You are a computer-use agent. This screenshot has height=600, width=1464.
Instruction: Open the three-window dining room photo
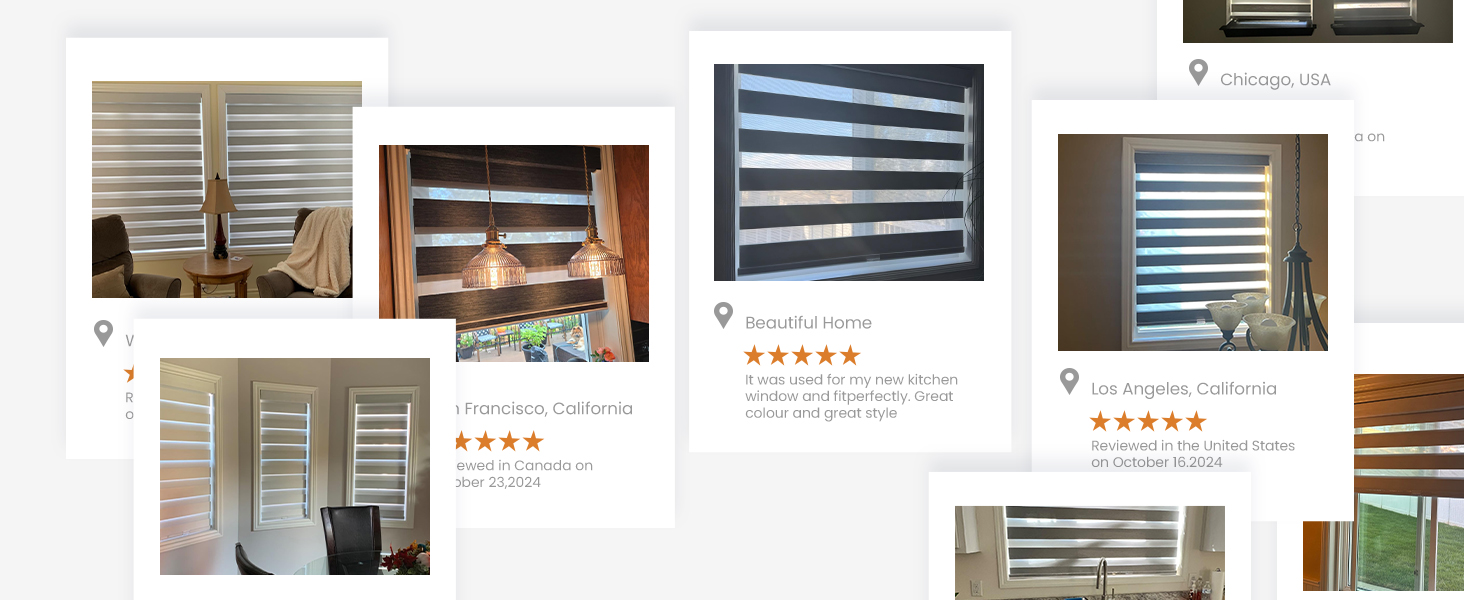[295, 466]
